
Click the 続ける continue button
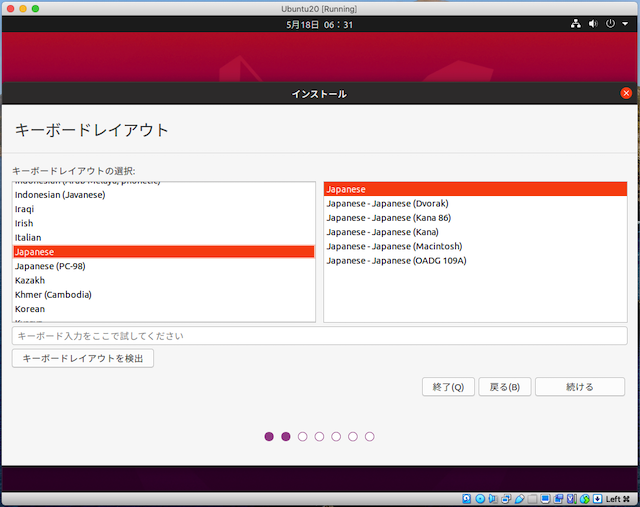[x=580, y=387]
